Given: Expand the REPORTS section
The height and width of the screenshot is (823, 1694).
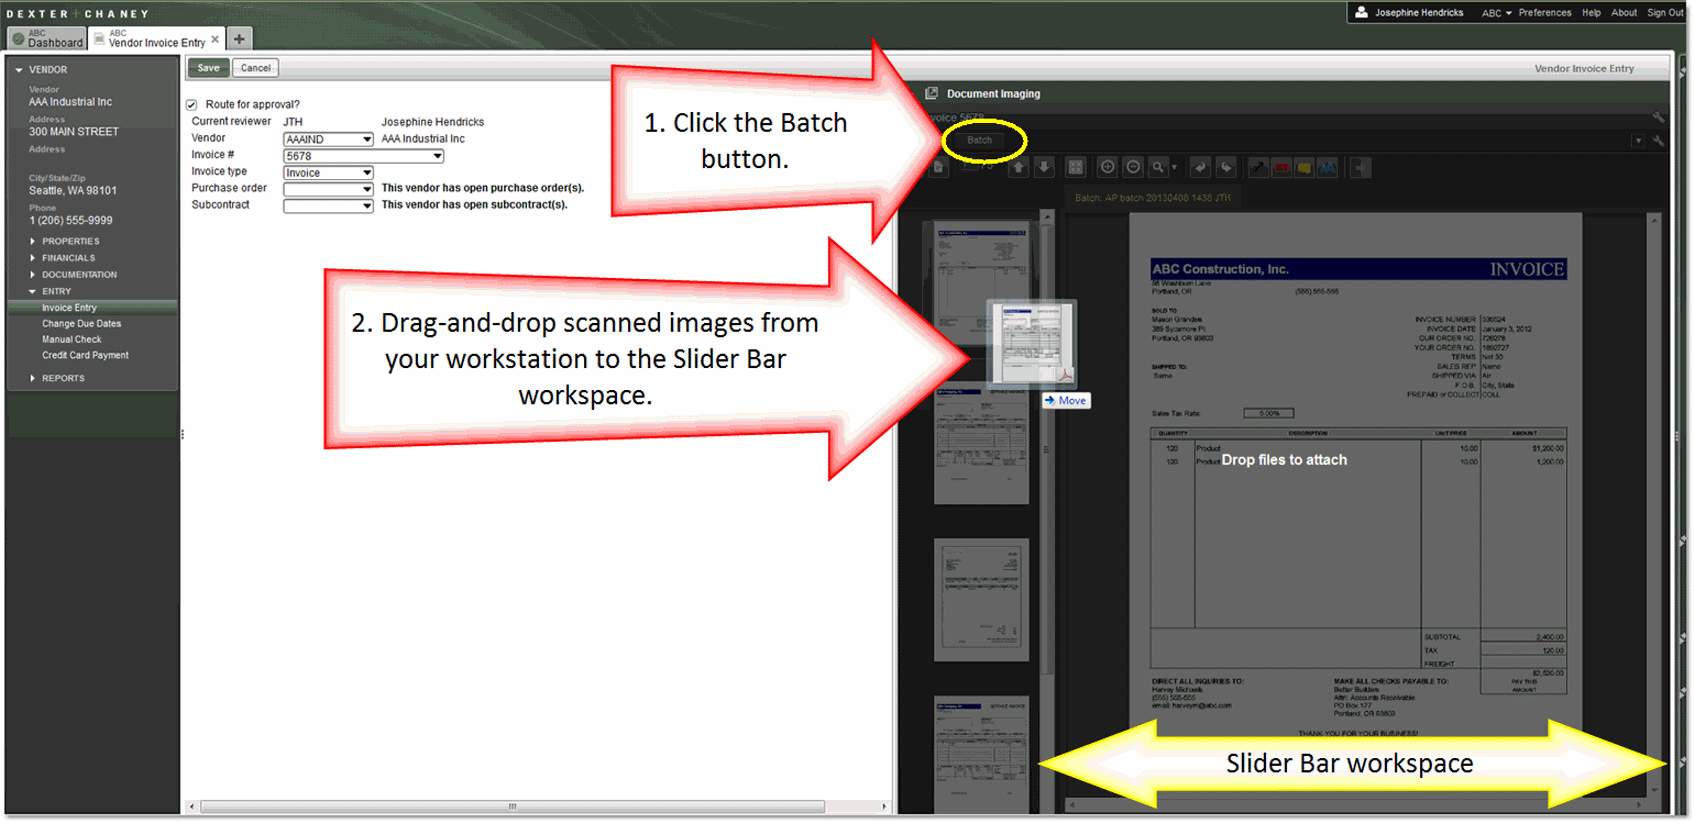Looking at the screenshot, I should point(33,378).
